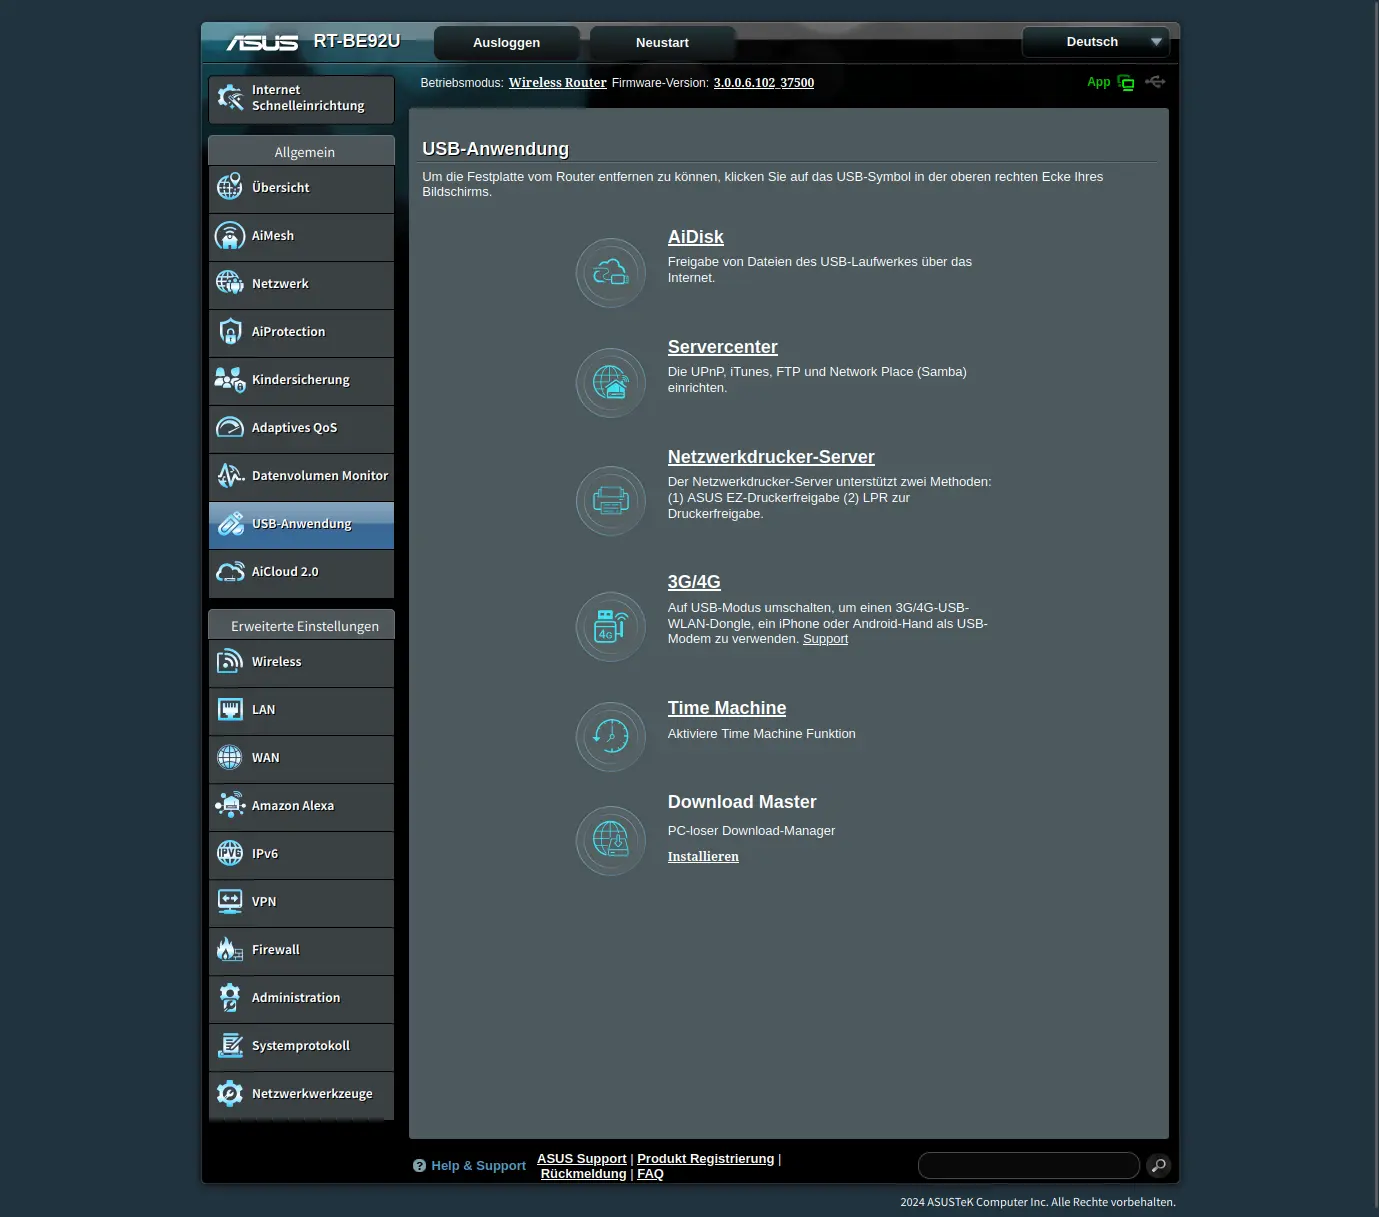Click the Time Machine clock icon
This screenshot has height=1217, width=1379.
click(x=610, y=736)
